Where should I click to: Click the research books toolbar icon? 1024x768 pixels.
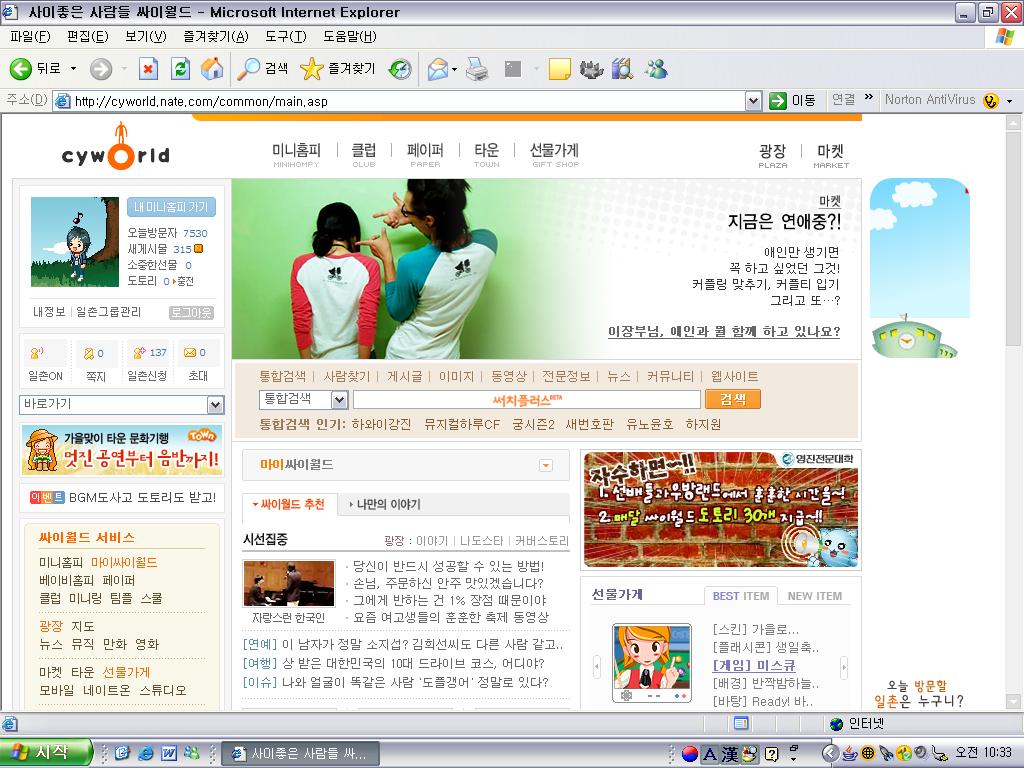(x=622, y=69)
